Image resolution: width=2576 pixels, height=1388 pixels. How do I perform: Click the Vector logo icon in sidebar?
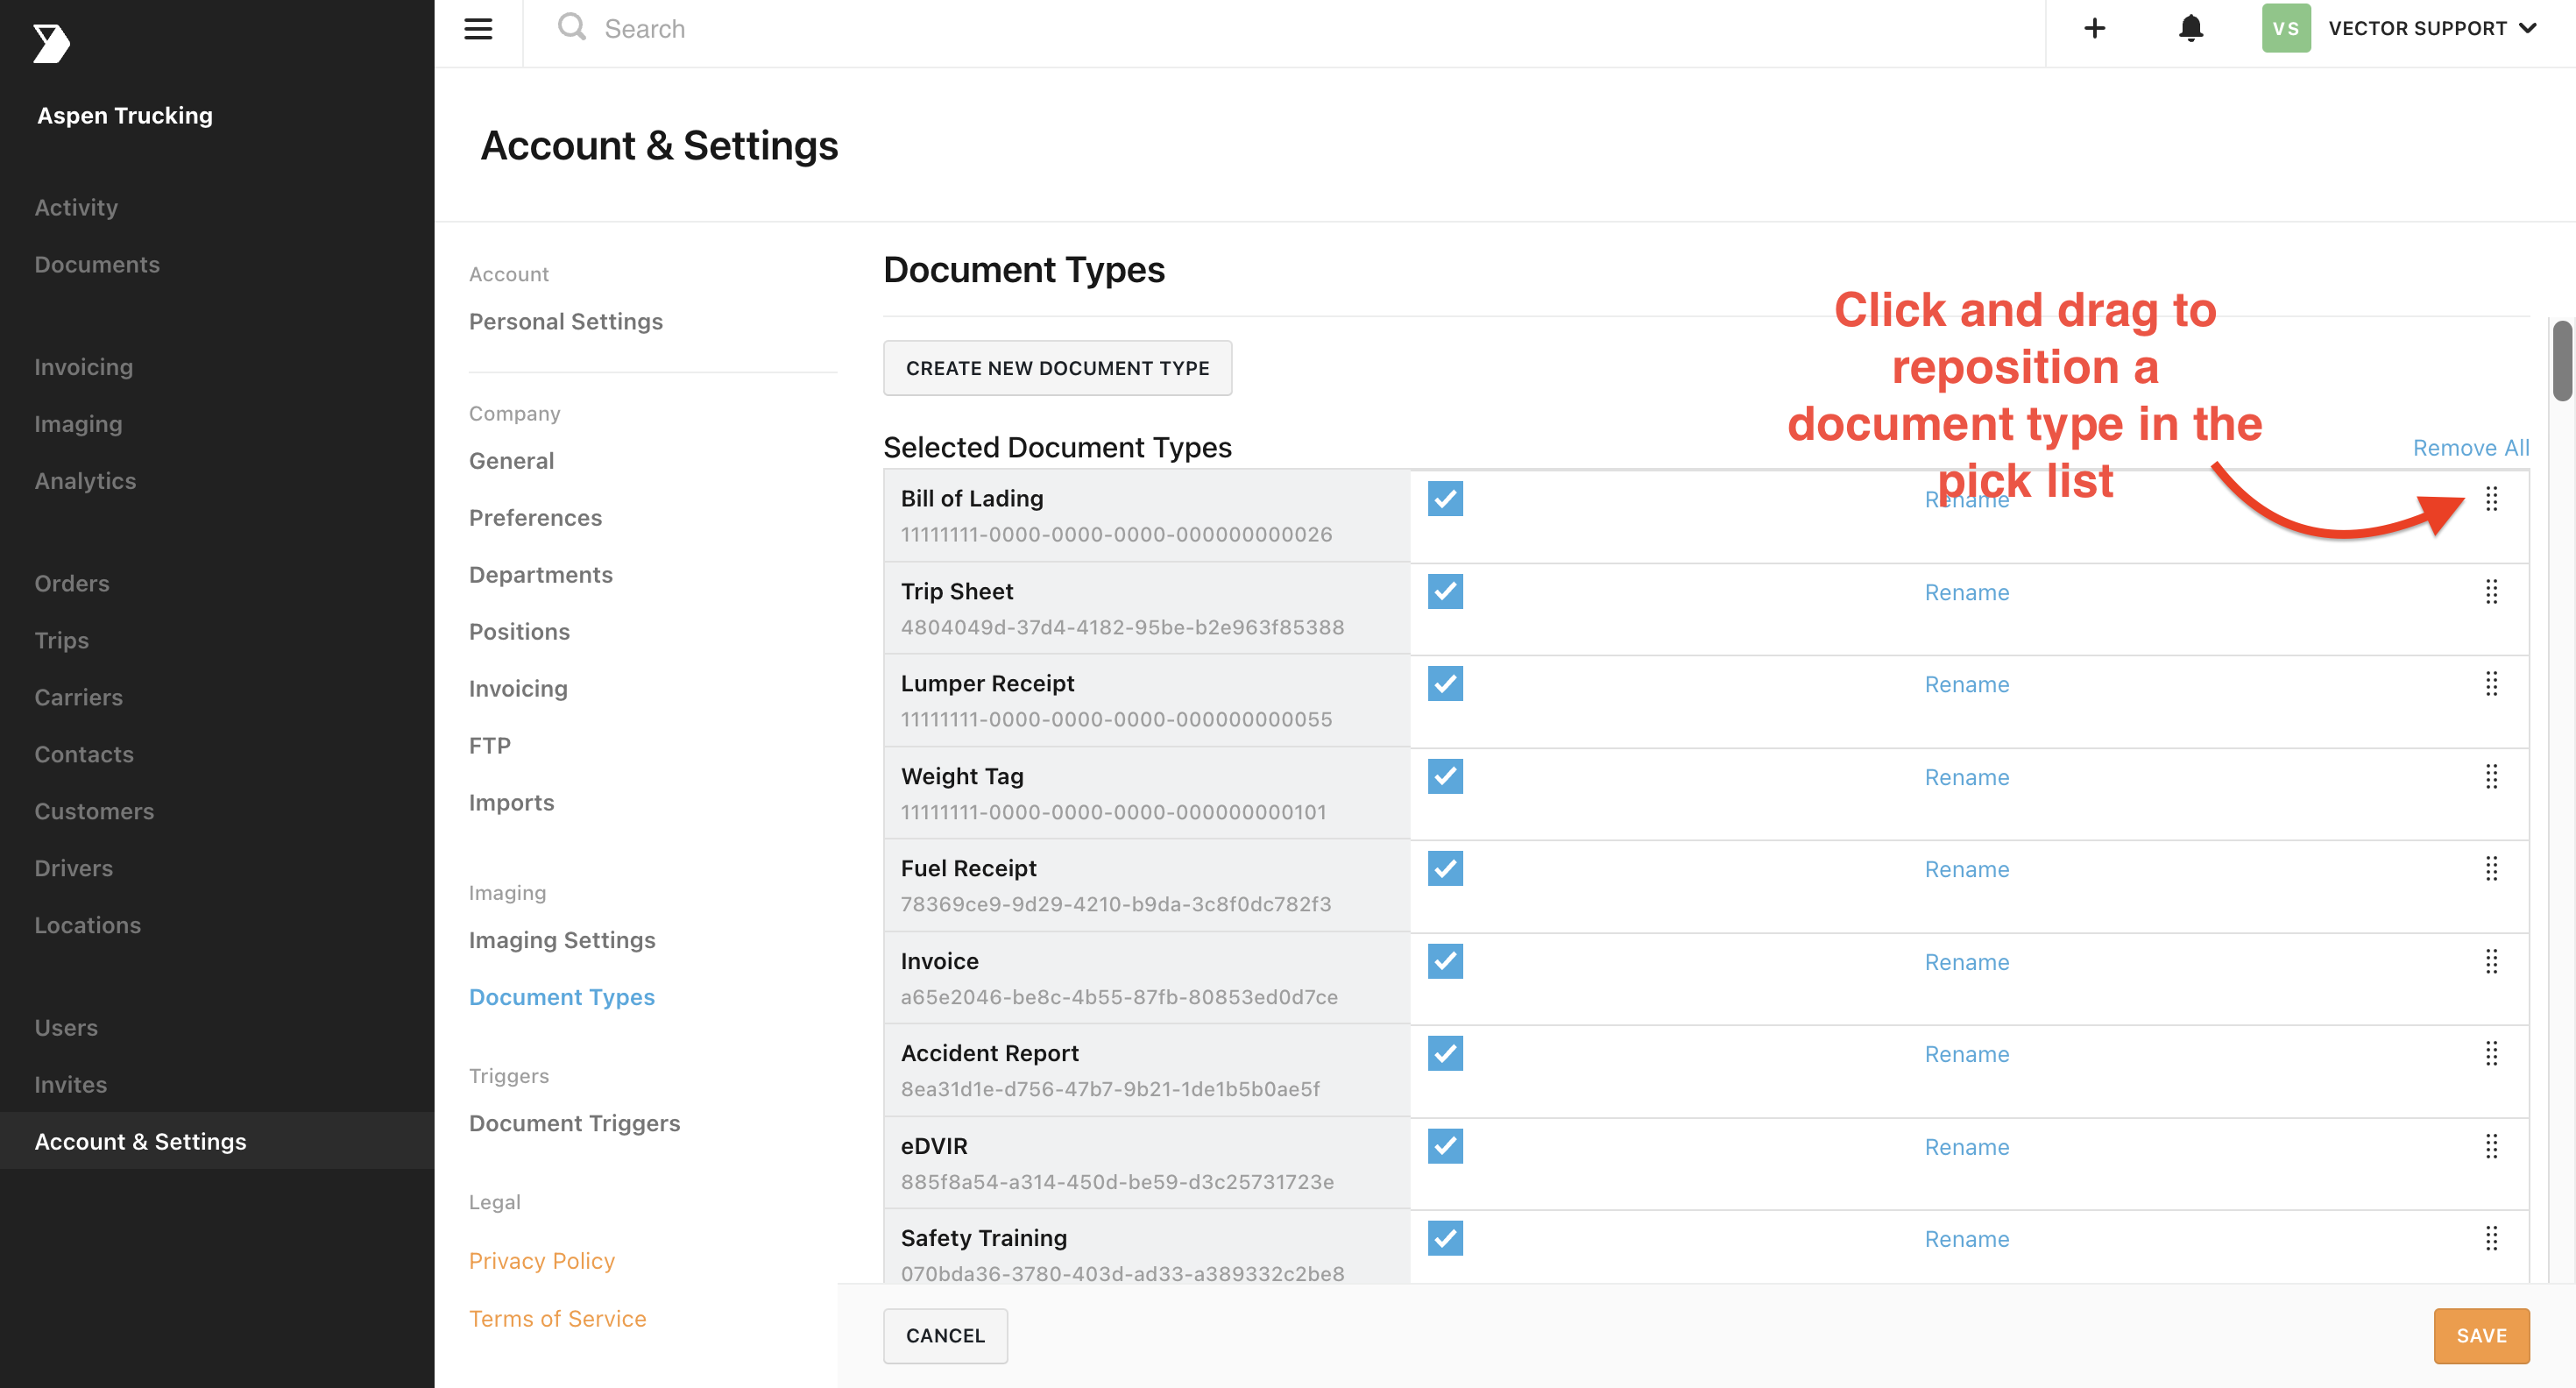coord(51,43)
